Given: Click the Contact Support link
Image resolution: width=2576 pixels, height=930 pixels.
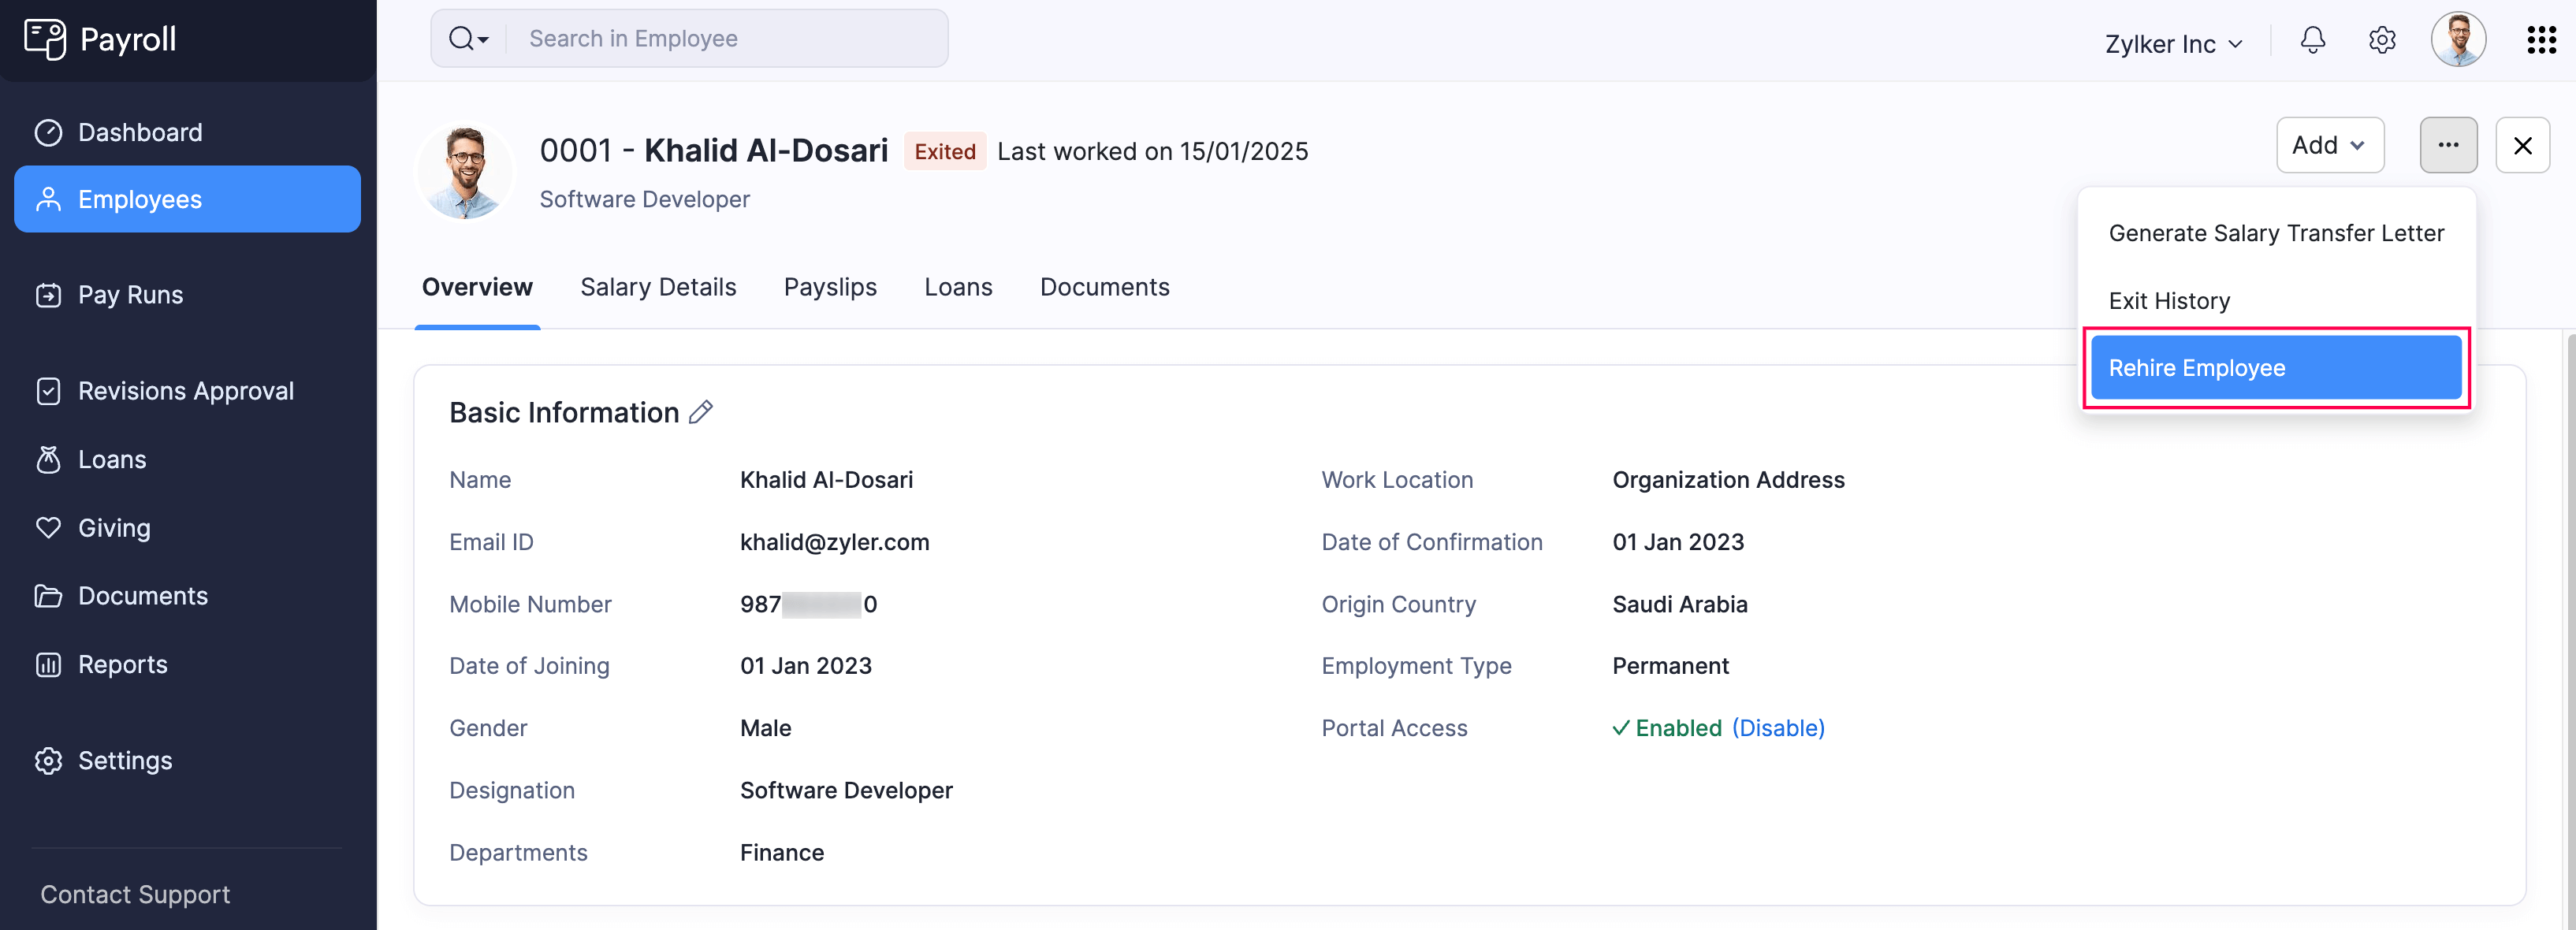Looking at the screenshot, I should pyautogui.click(x=134, y=894).
